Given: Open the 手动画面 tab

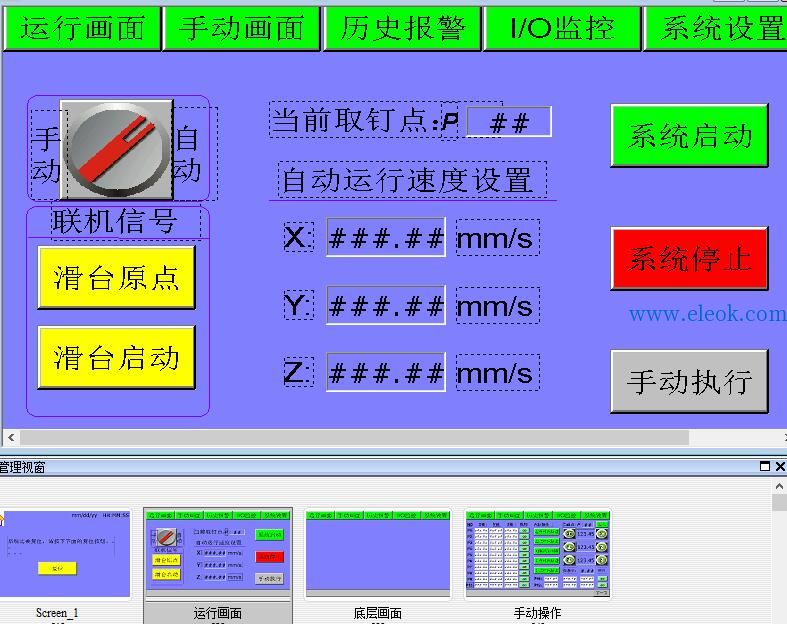Looking at the screenshot, I should click(241, 28).
